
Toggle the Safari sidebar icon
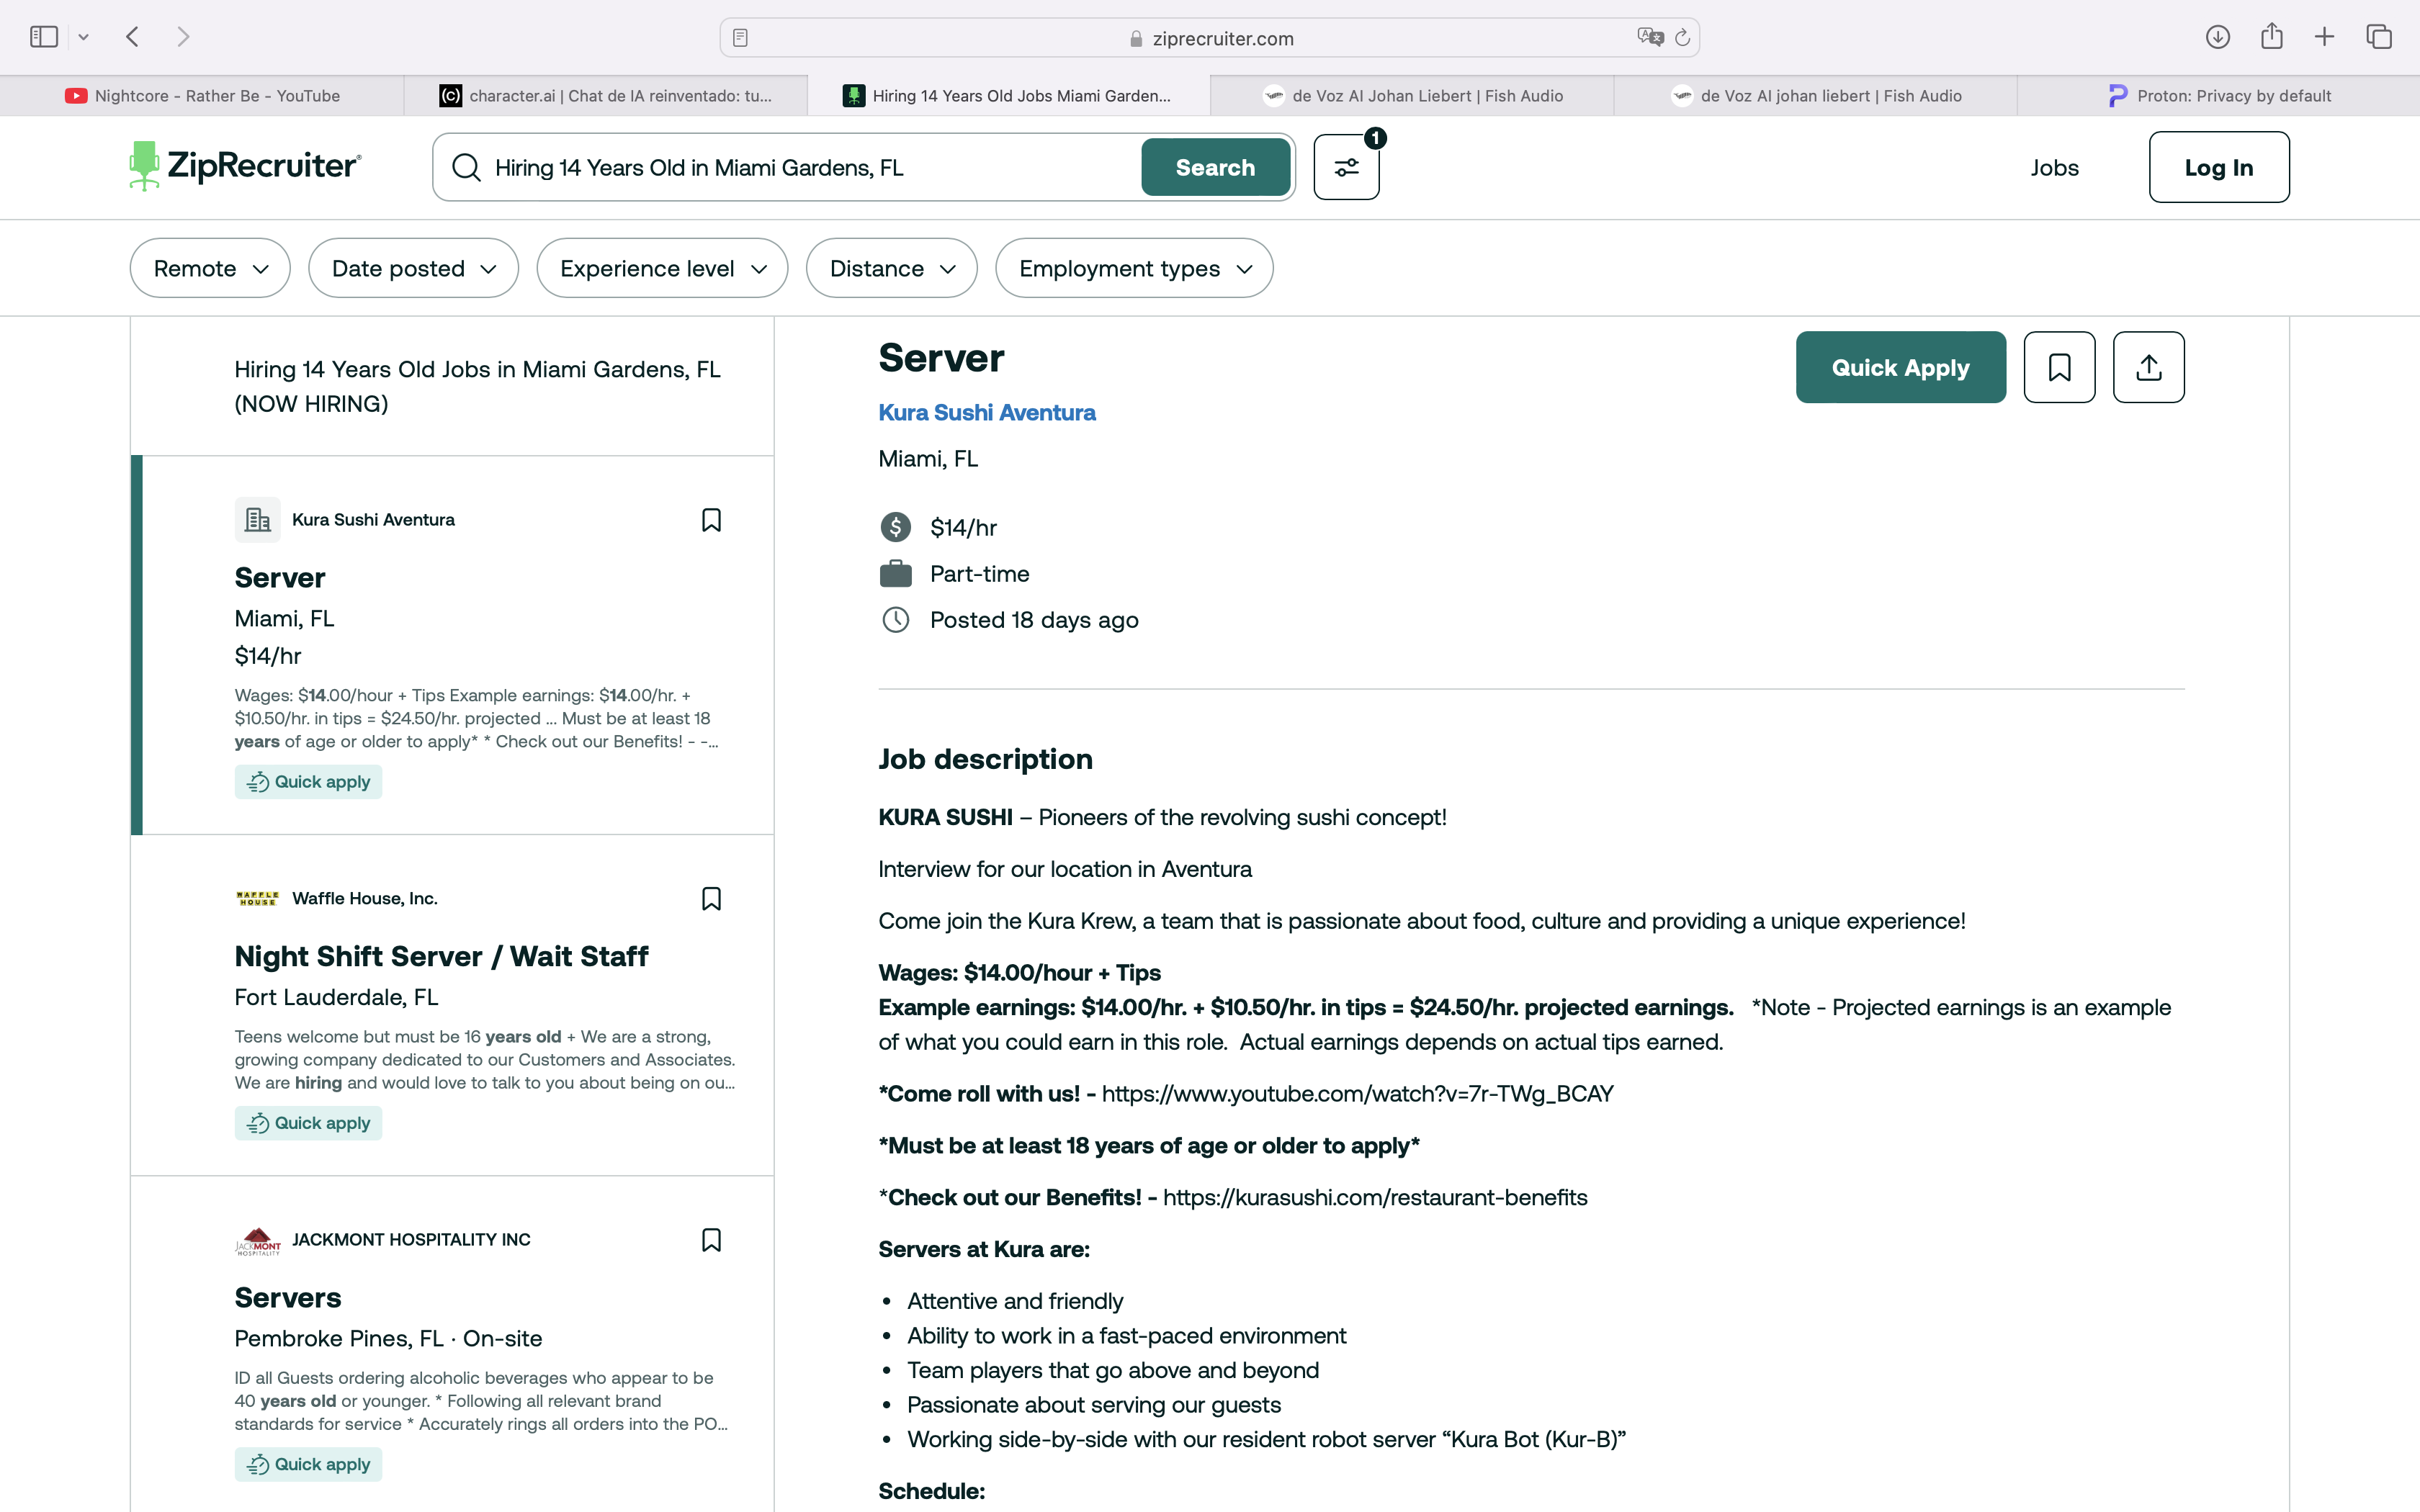pos(44,37)
